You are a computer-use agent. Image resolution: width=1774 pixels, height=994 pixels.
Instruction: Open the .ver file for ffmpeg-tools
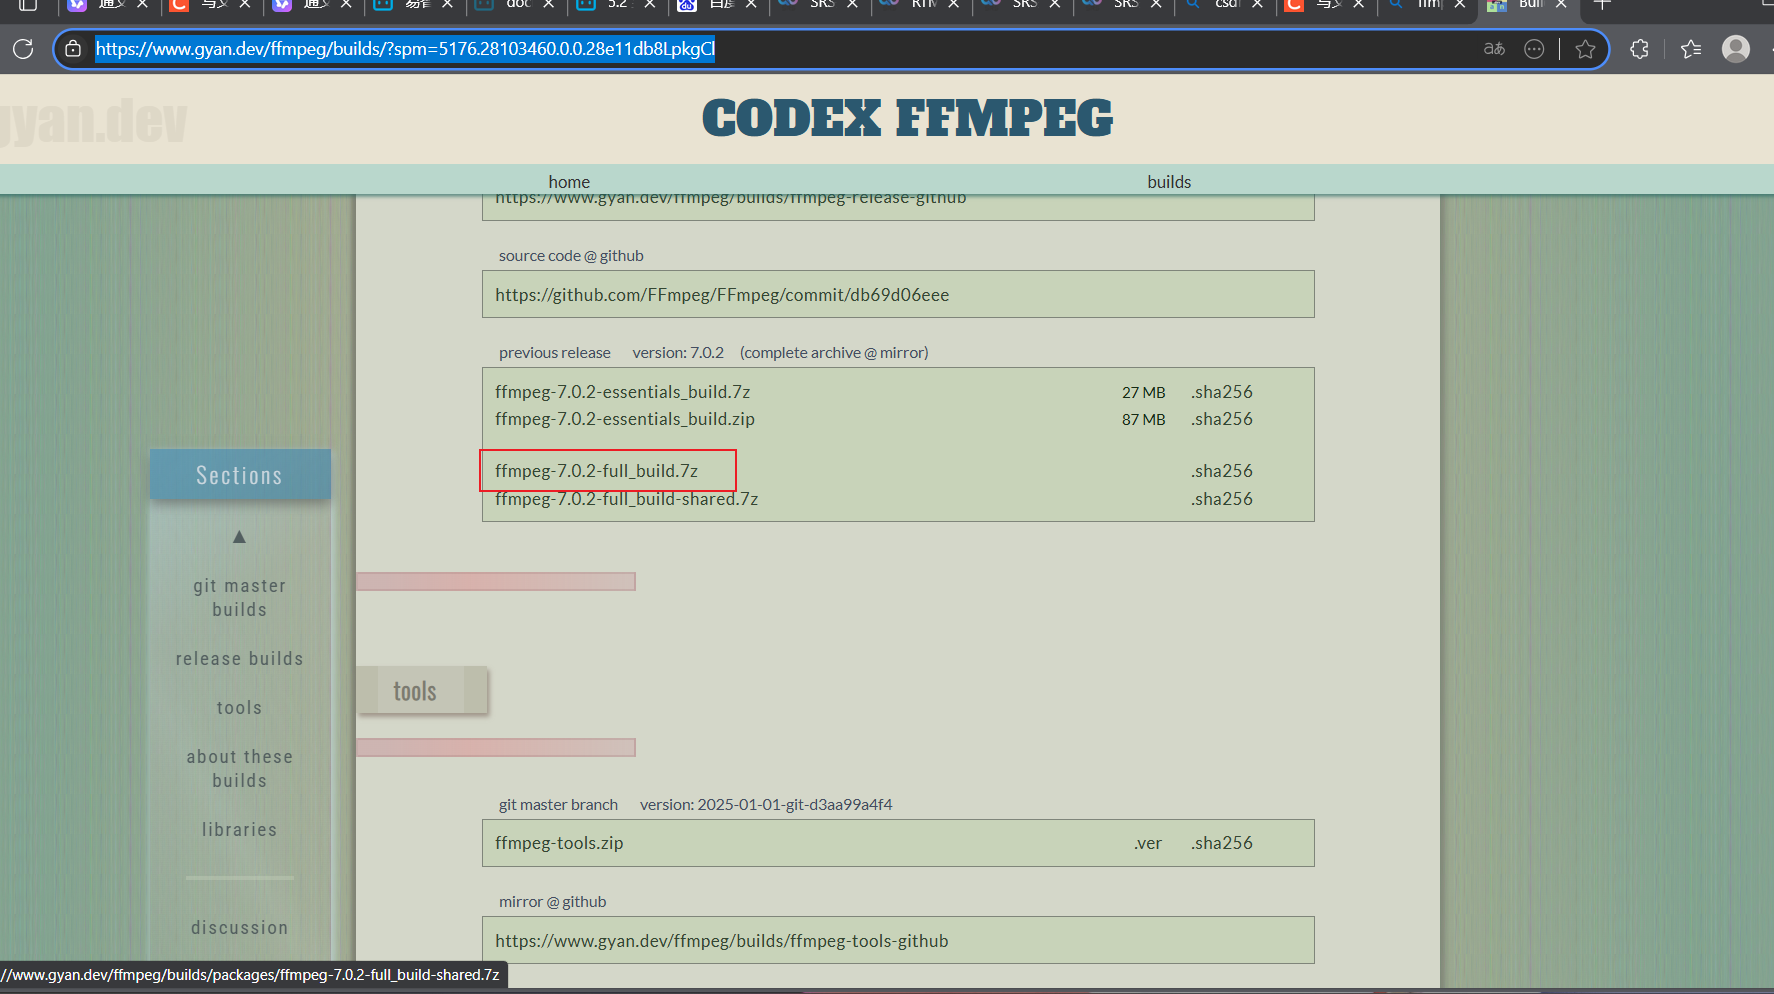point(1148,843)
